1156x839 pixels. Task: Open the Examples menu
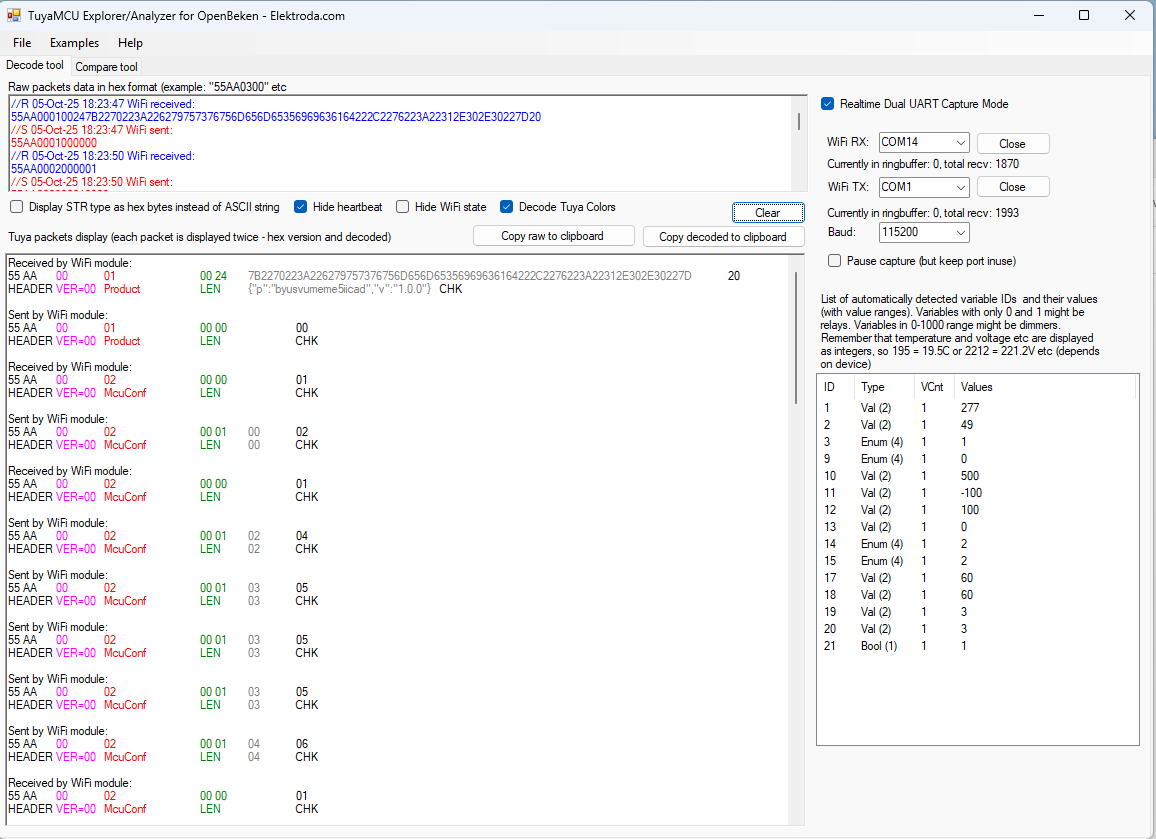point(74,43)
